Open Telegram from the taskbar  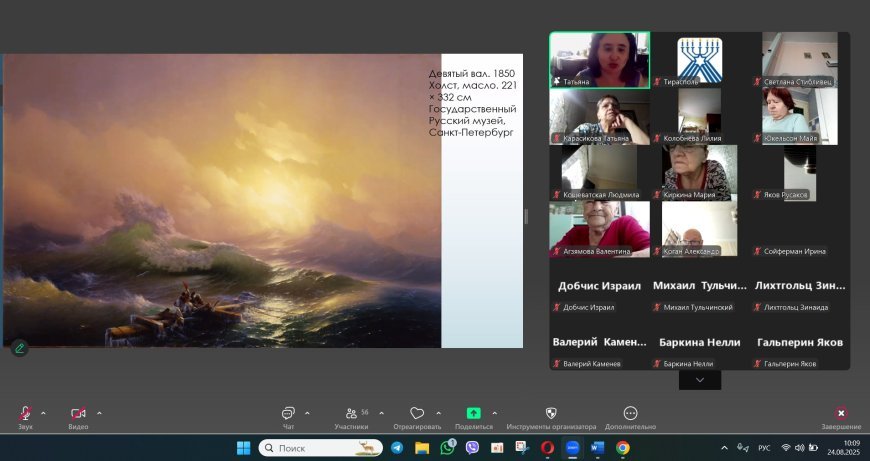tap(397, 448)
